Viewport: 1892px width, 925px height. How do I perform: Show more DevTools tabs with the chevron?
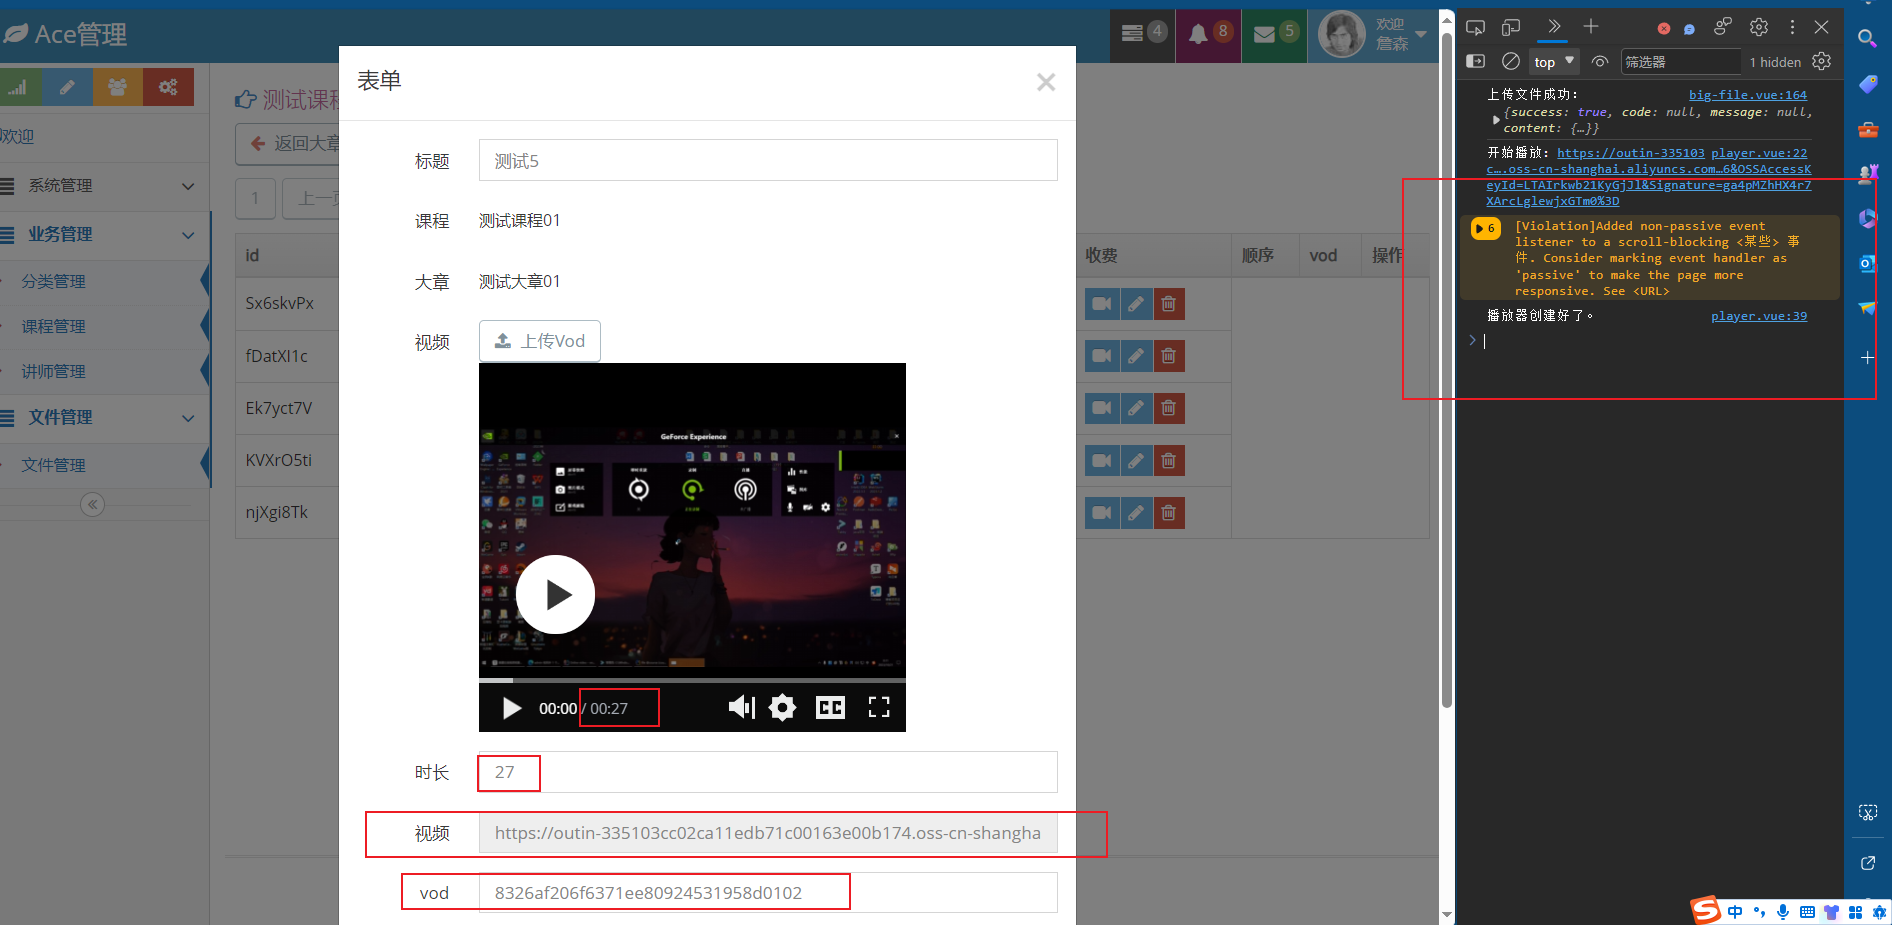(x=1553, y=27)
